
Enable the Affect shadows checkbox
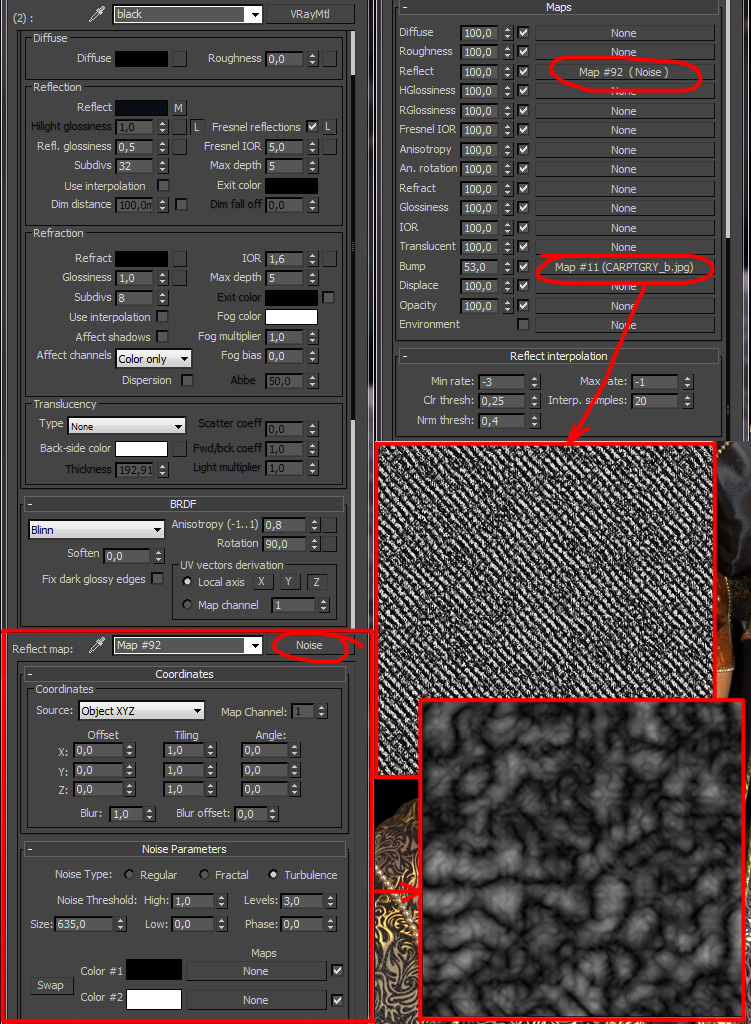162,337
